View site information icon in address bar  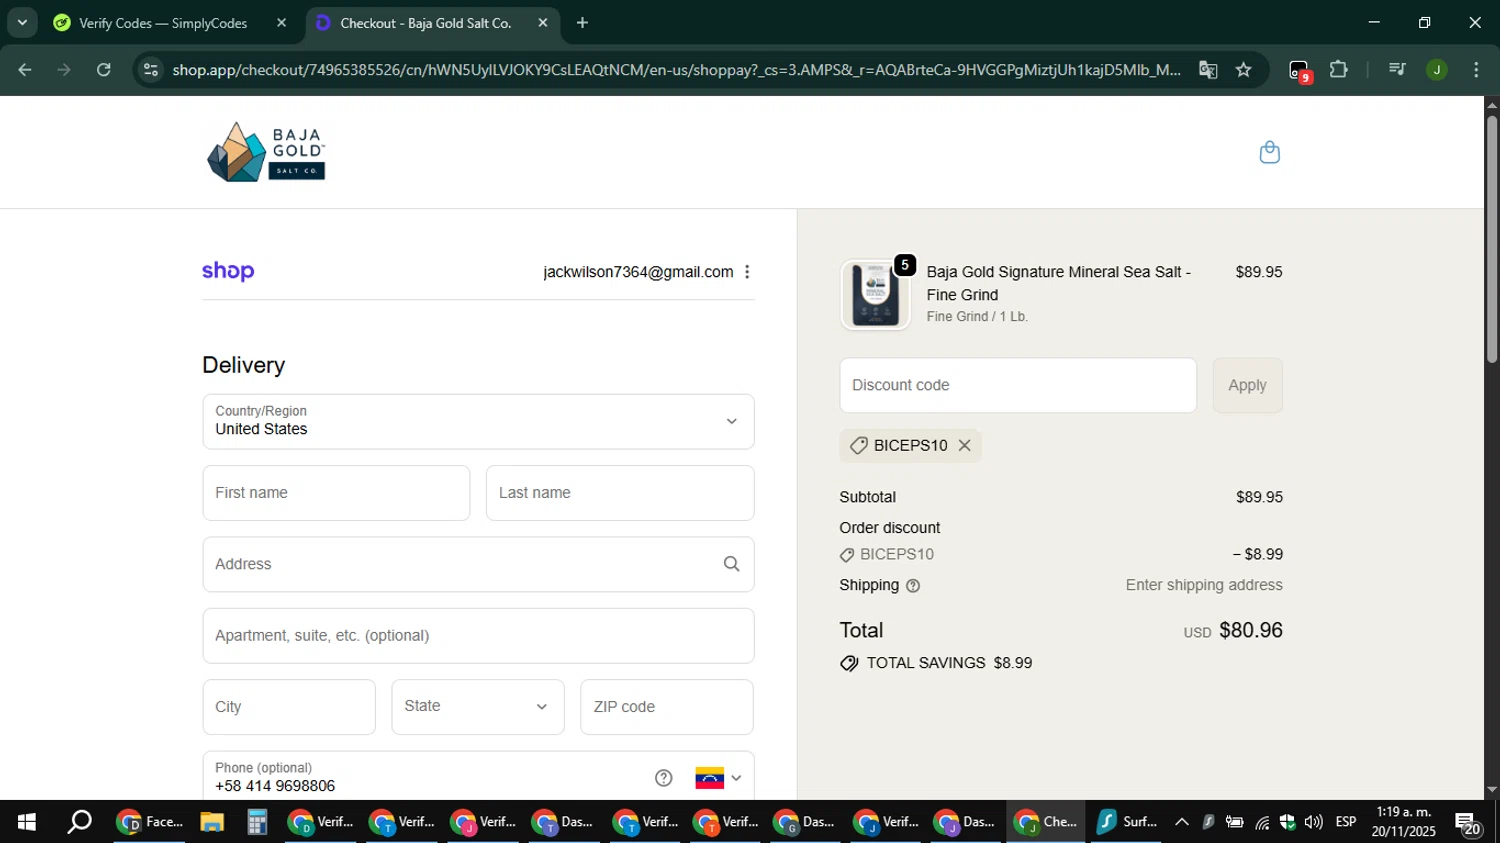[x=151, y=70]
